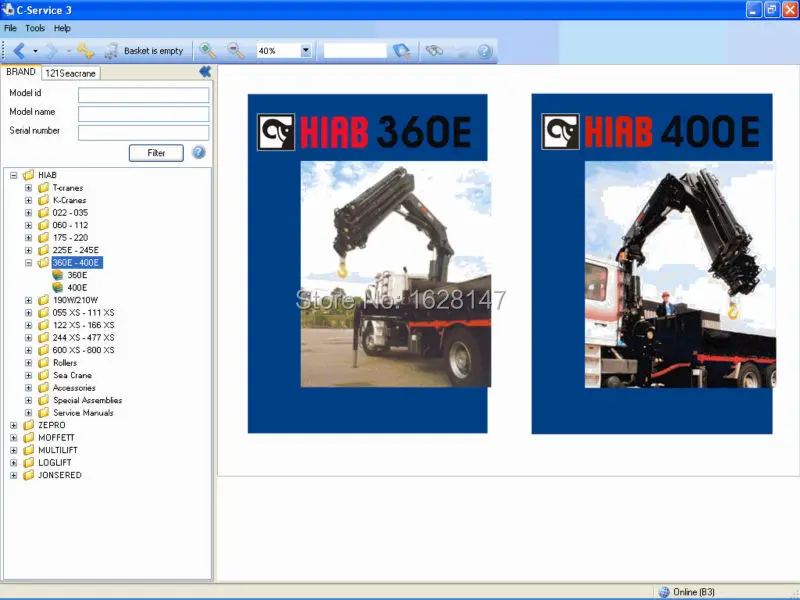The image size is (800, 600).
Task: Click the 244 XS - 477 XS folder icon
Action: coord(43,337)
